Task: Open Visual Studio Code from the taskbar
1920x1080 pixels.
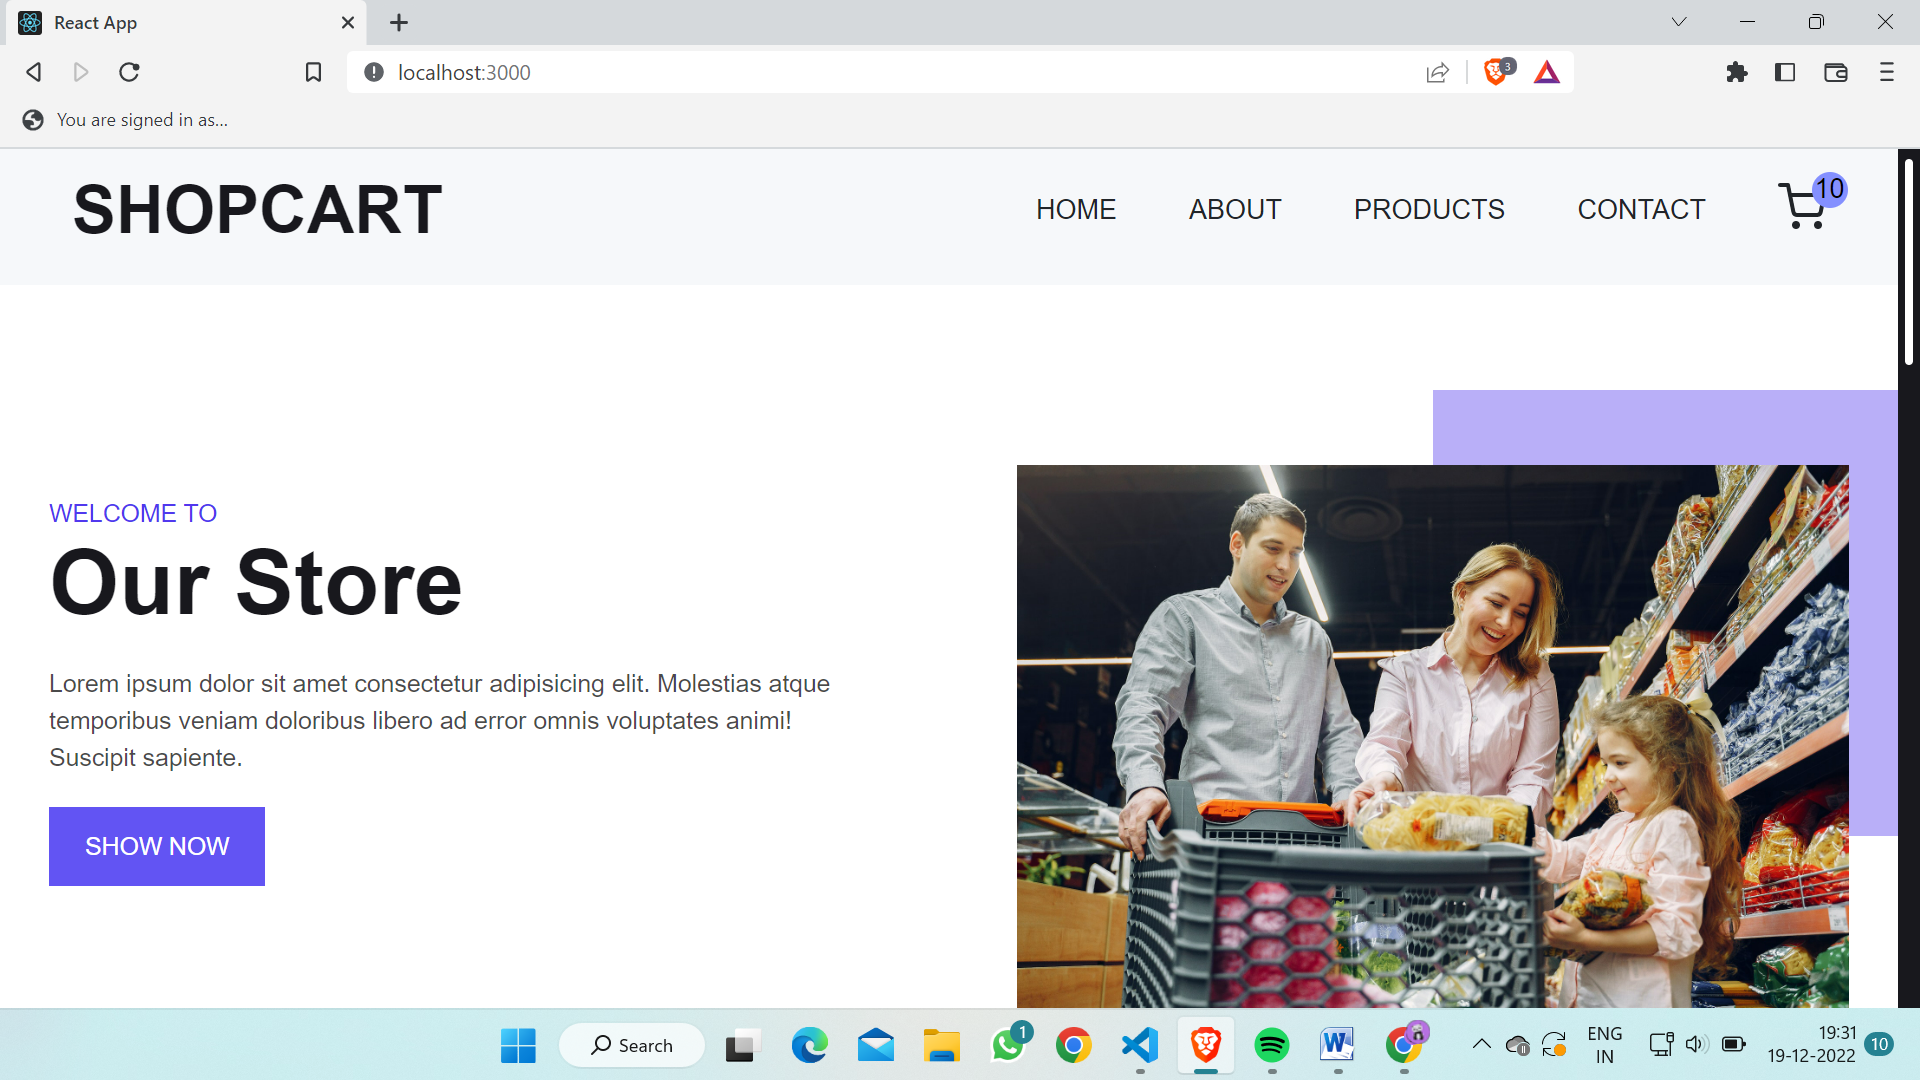Action: 1139,1045
